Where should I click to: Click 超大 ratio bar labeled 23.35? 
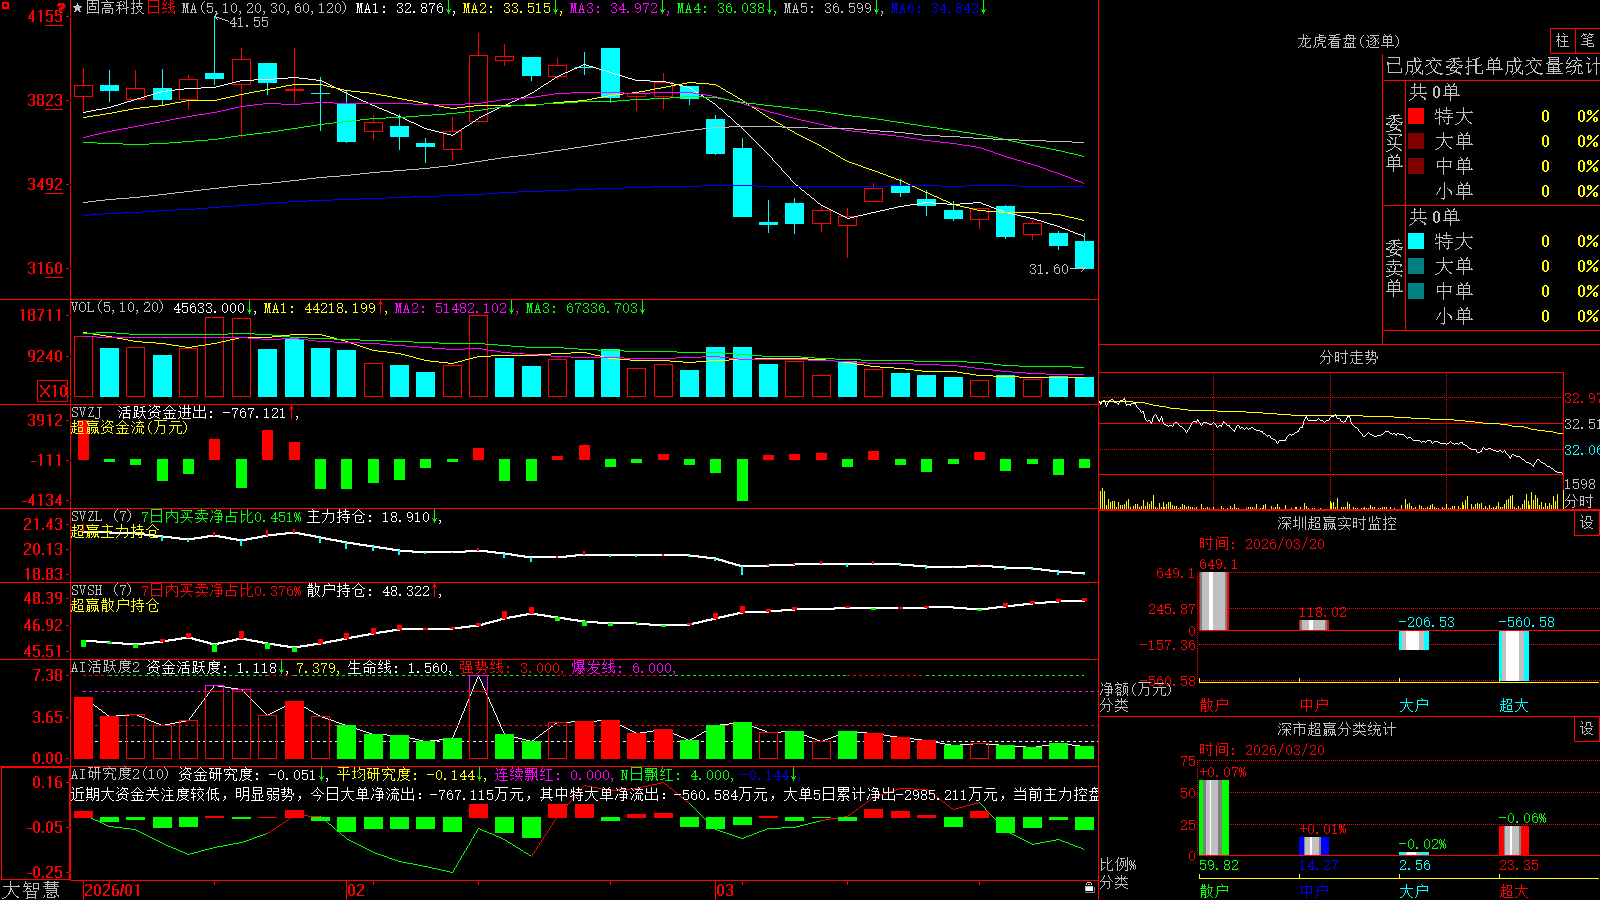coord(1514,841)
